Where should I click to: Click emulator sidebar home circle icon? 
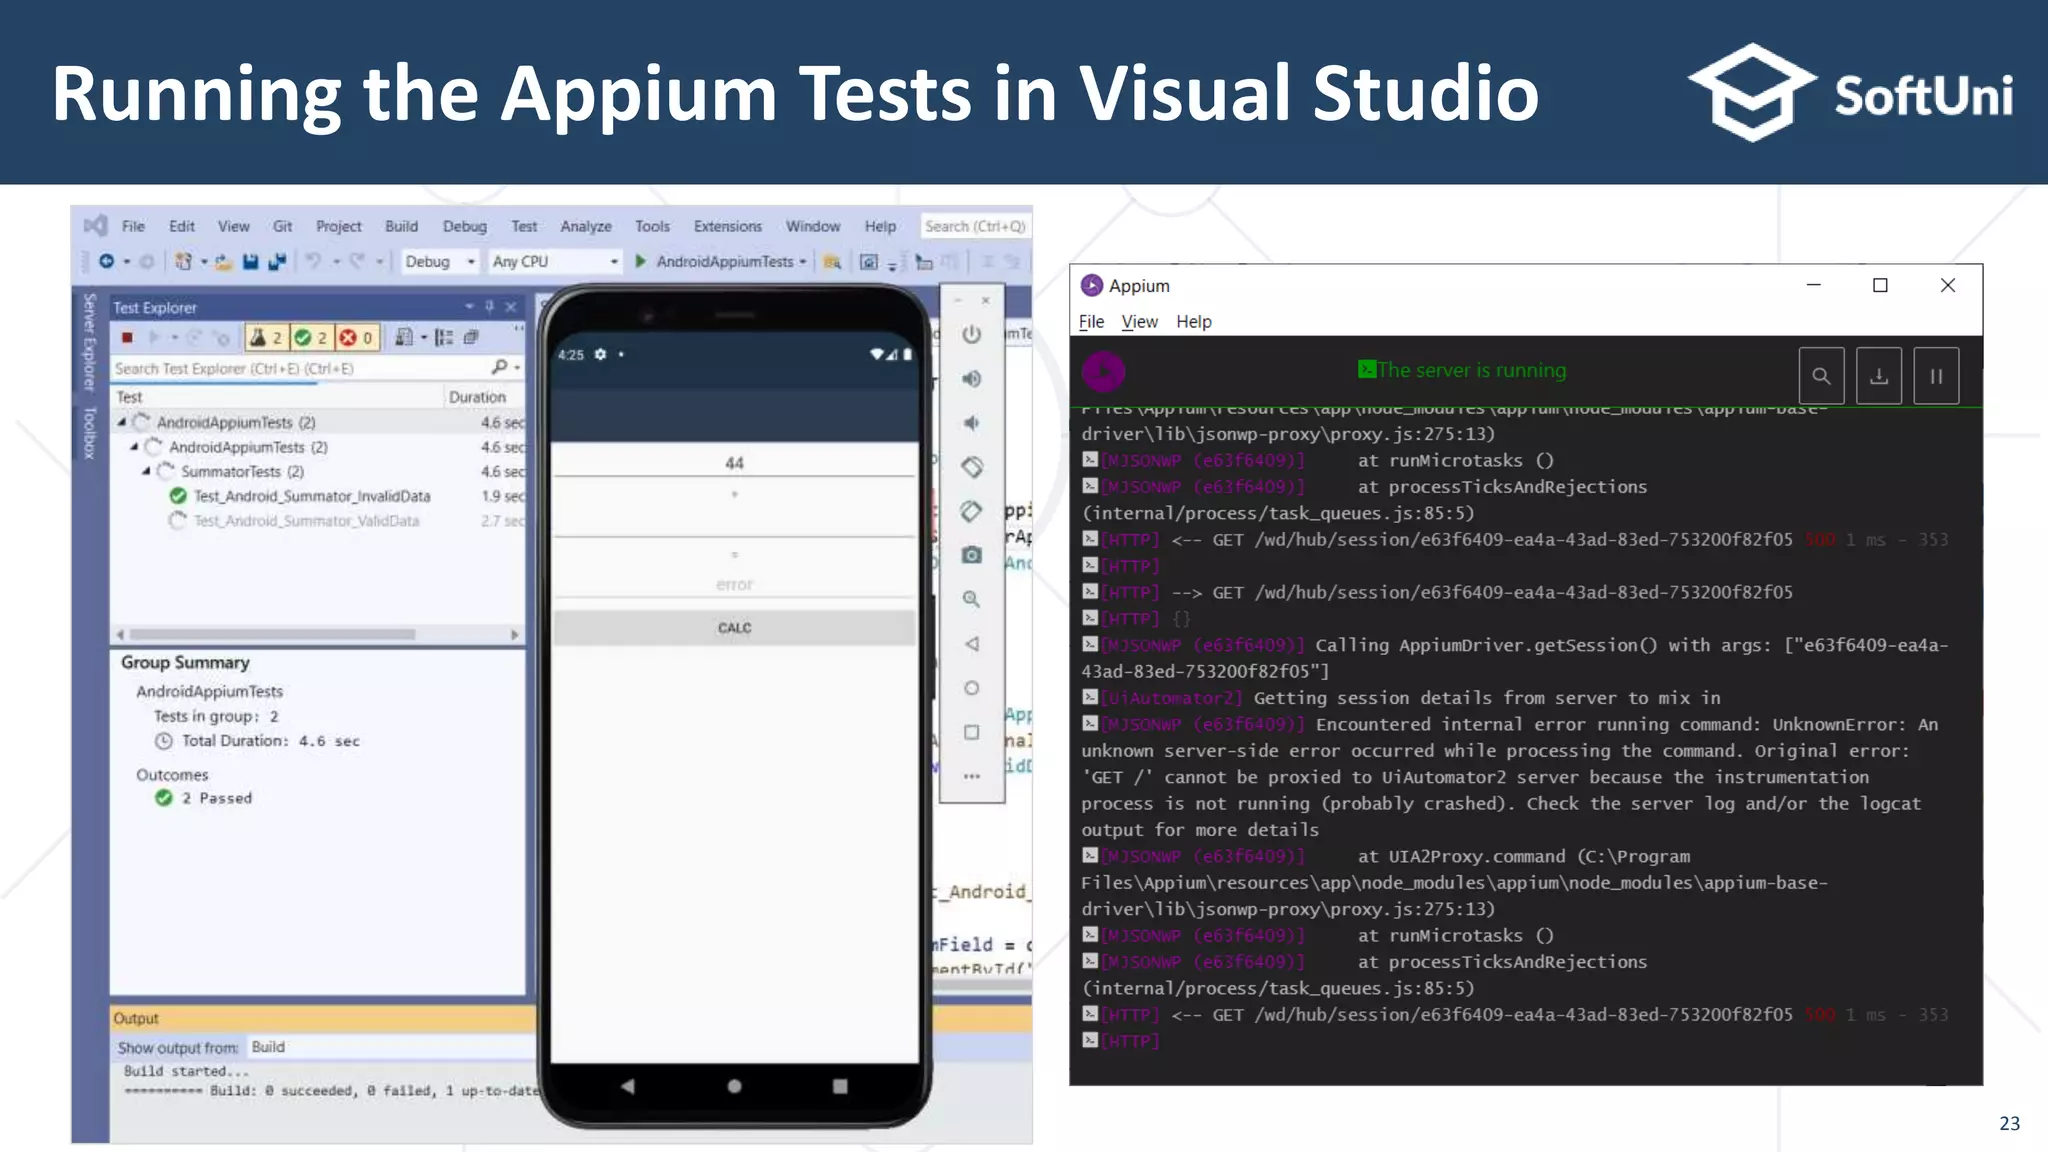pyautogui.click(x=971, y=688)
